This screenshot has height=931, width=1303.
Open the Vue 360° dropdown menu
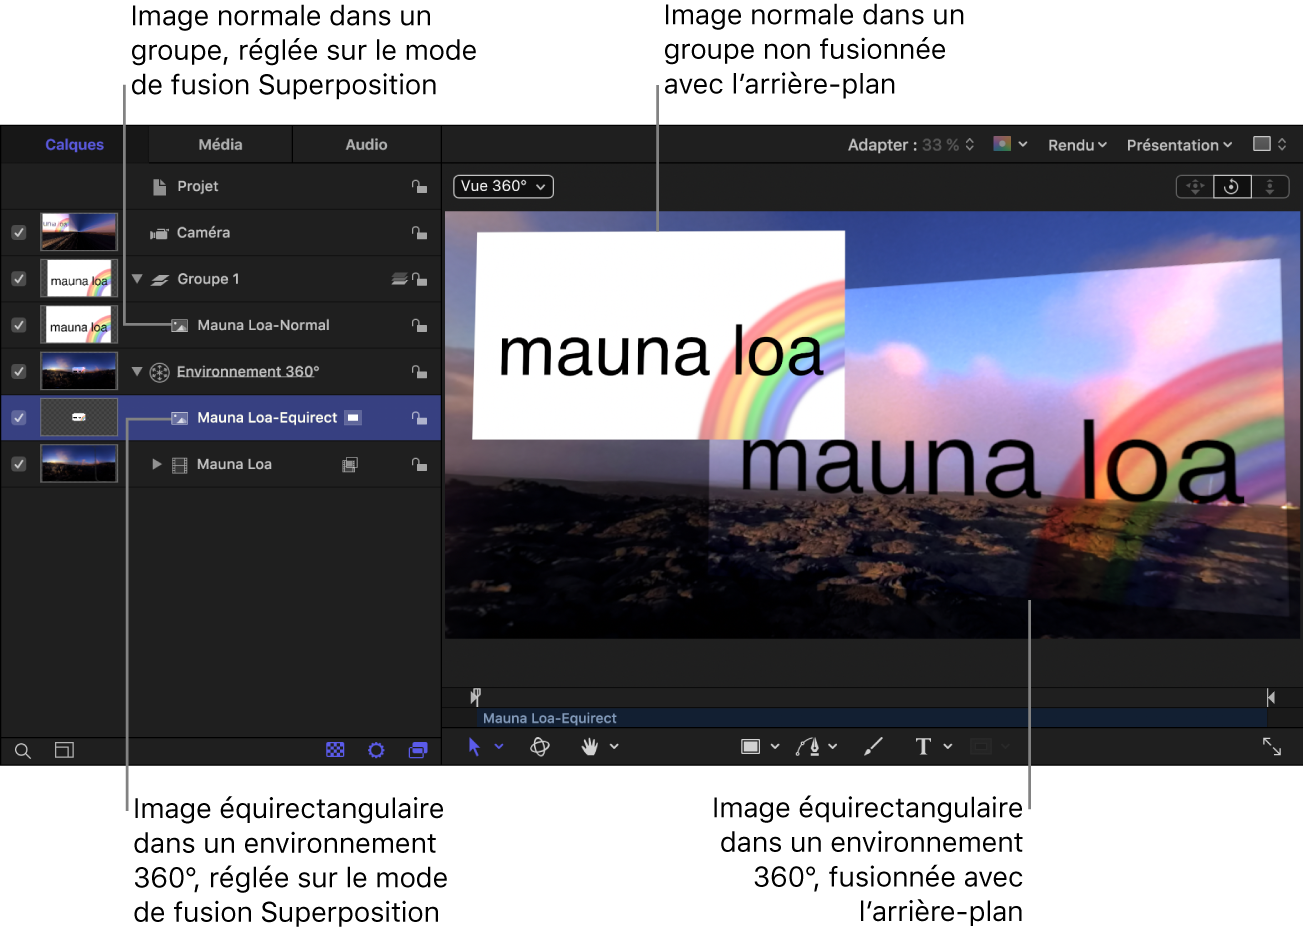pyautogui.click(x=503, y=186)
